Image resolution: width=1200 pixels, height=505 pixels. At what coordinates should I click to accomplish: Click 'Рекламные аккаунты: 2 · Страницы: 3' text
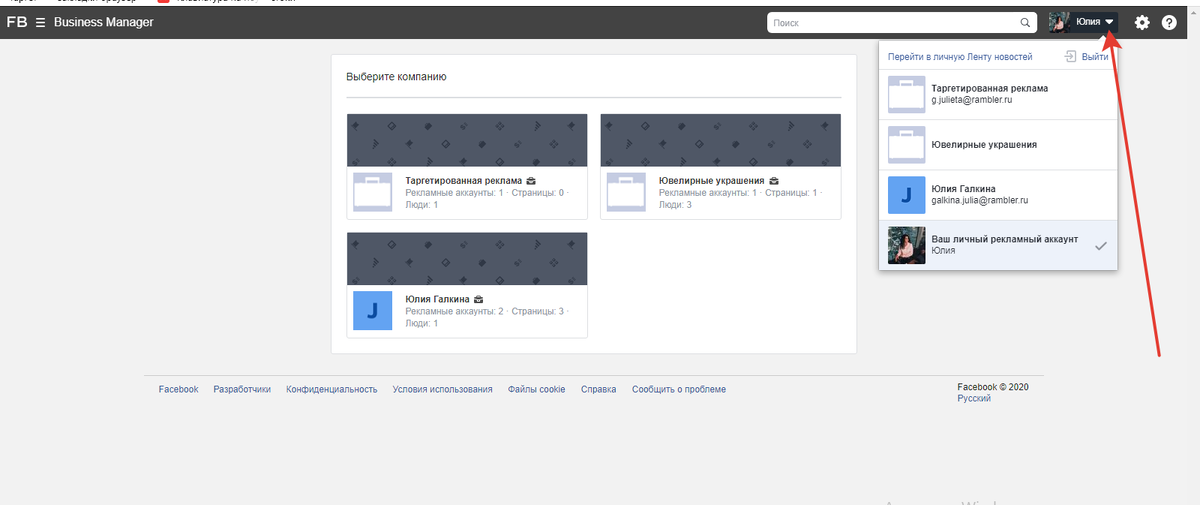click(485, 311)
